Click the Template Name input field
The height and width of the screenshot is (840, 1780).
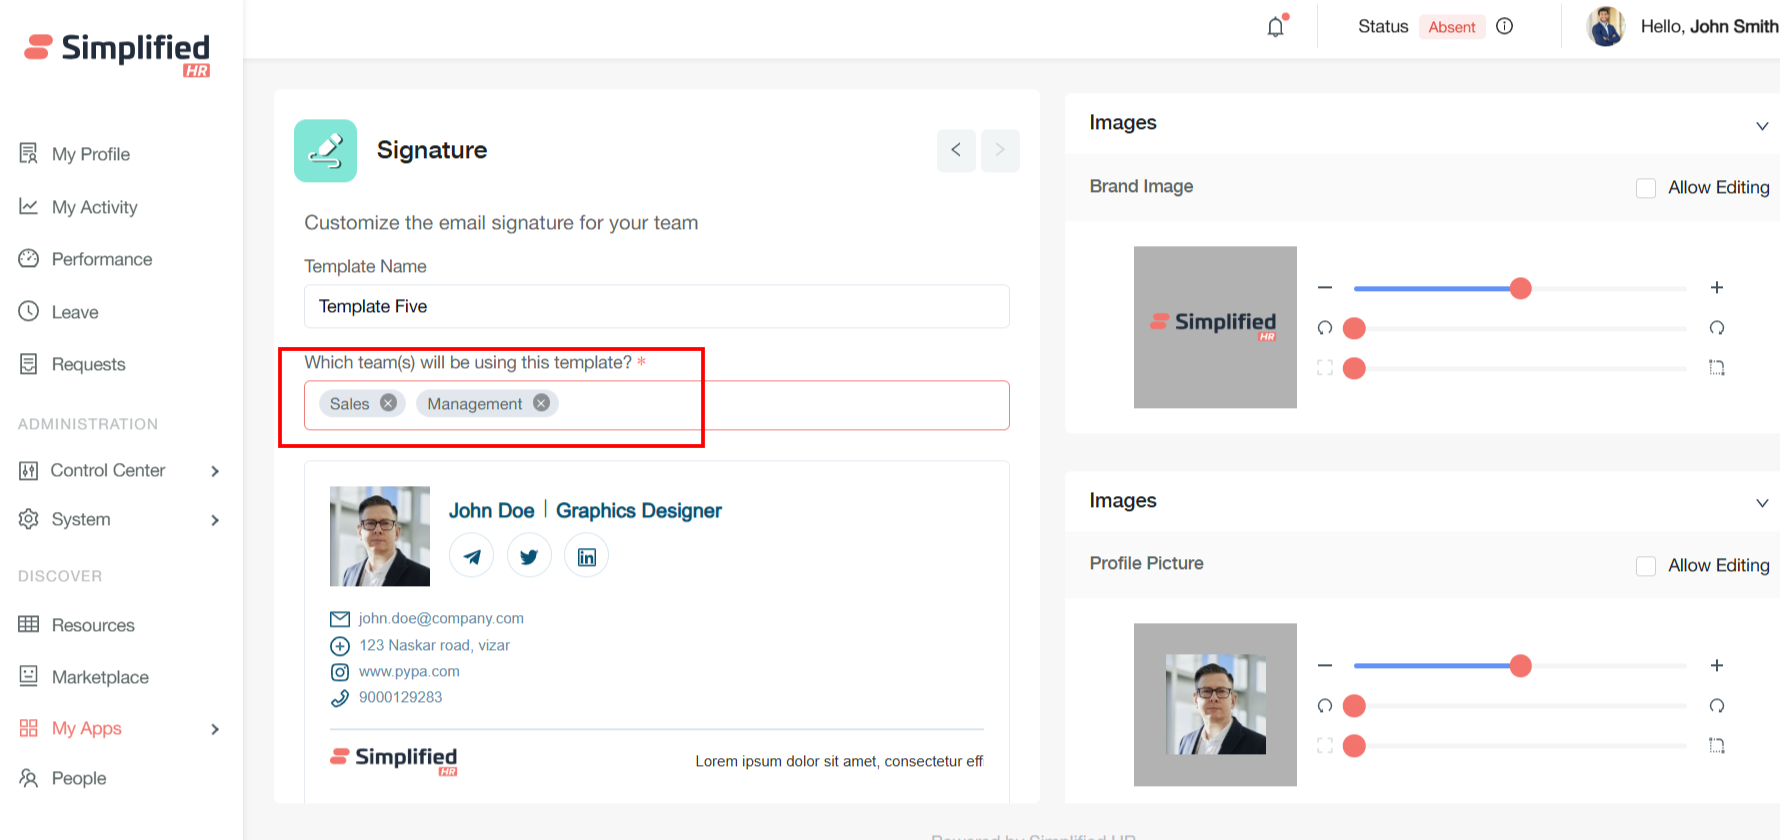pyautogui.click(x=656, y=307)
